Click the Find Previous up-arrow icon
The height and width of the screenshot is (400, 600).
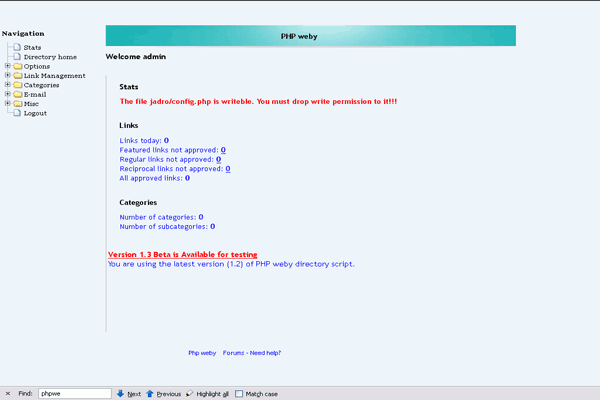click(x=151, y=394)
